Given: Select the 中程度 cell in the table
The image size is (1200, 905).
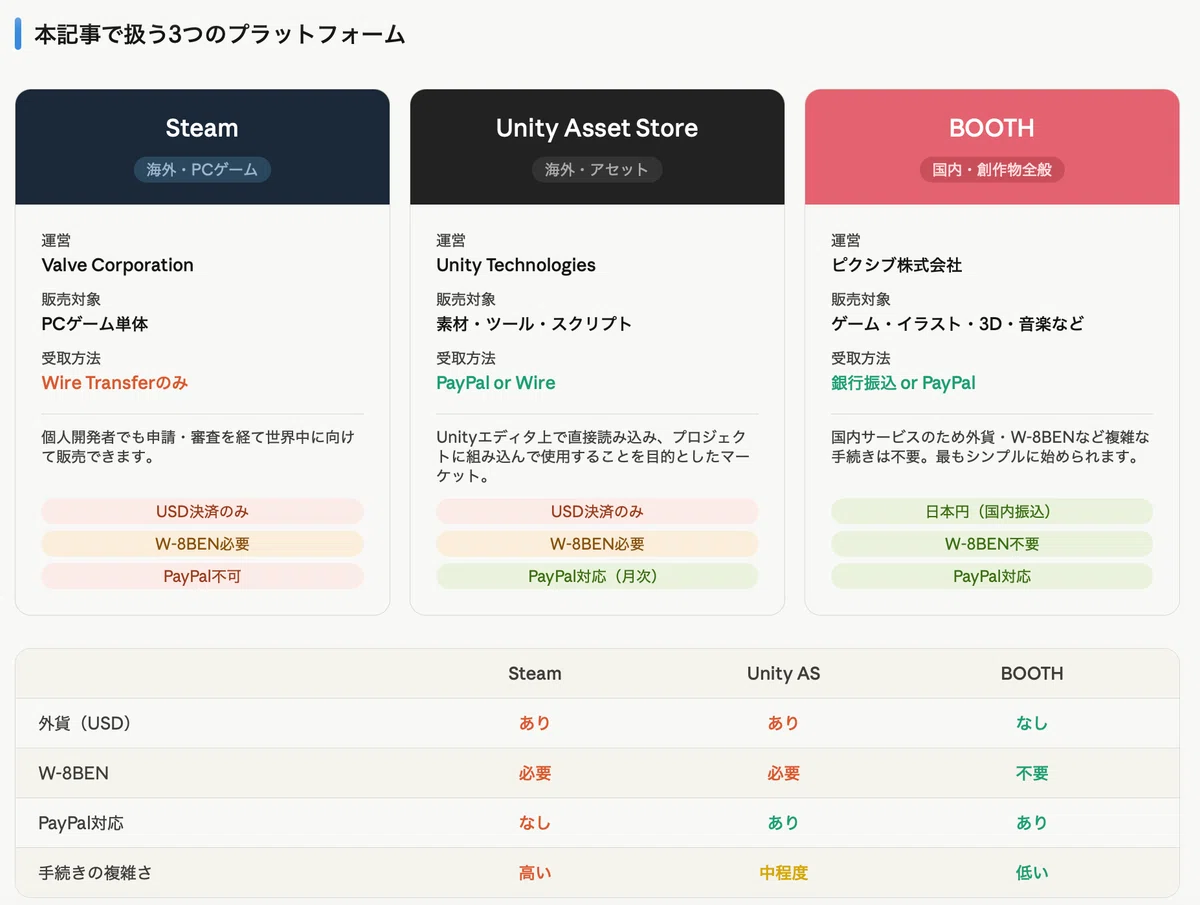Looking at the screenshot, I should (x=783, y=873).
